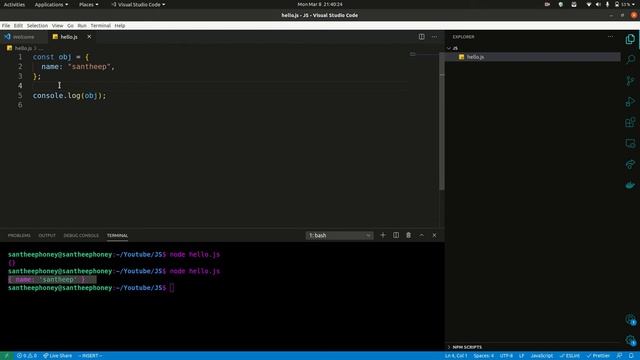Open the Remote Explorer view
The height and width of the screenshot is (360, 640).
(x=630, y=143)
